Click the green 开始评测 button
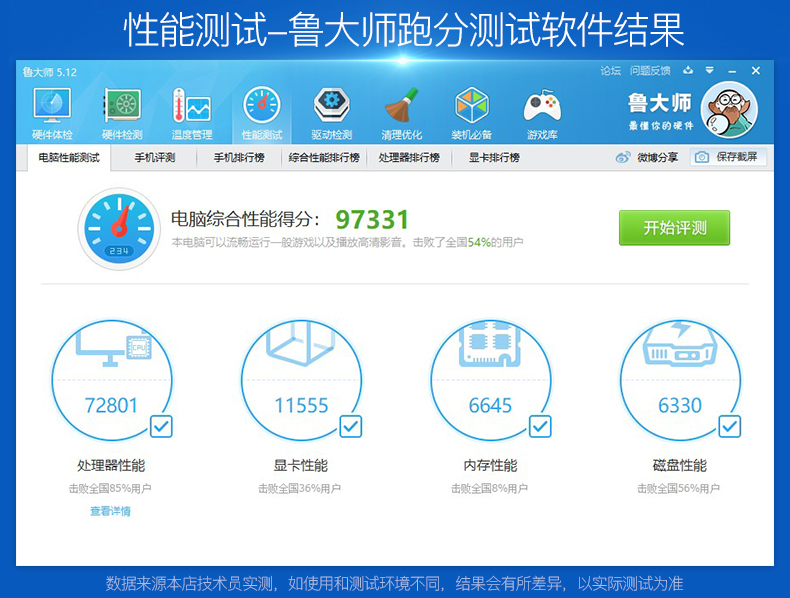The height and width of the screenshot is (598, 790). [674, 228]
